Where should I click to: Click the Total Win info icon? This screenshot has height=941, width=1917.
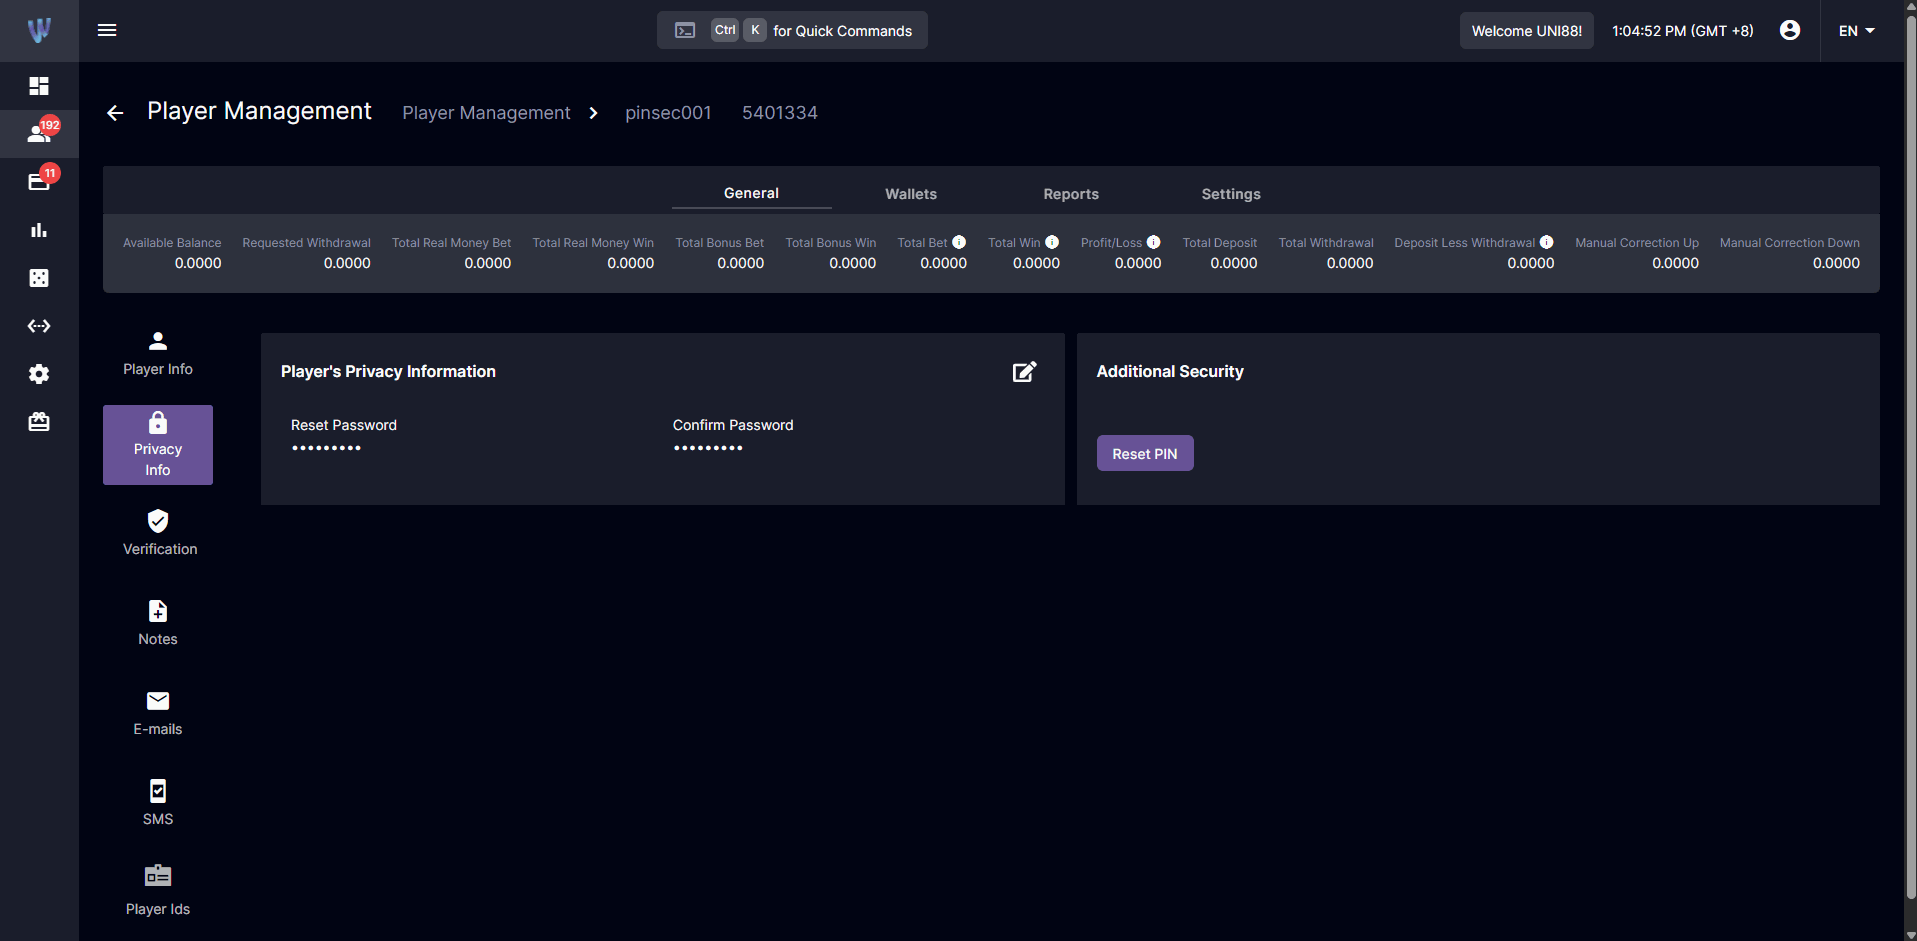tap(1052, 242)
